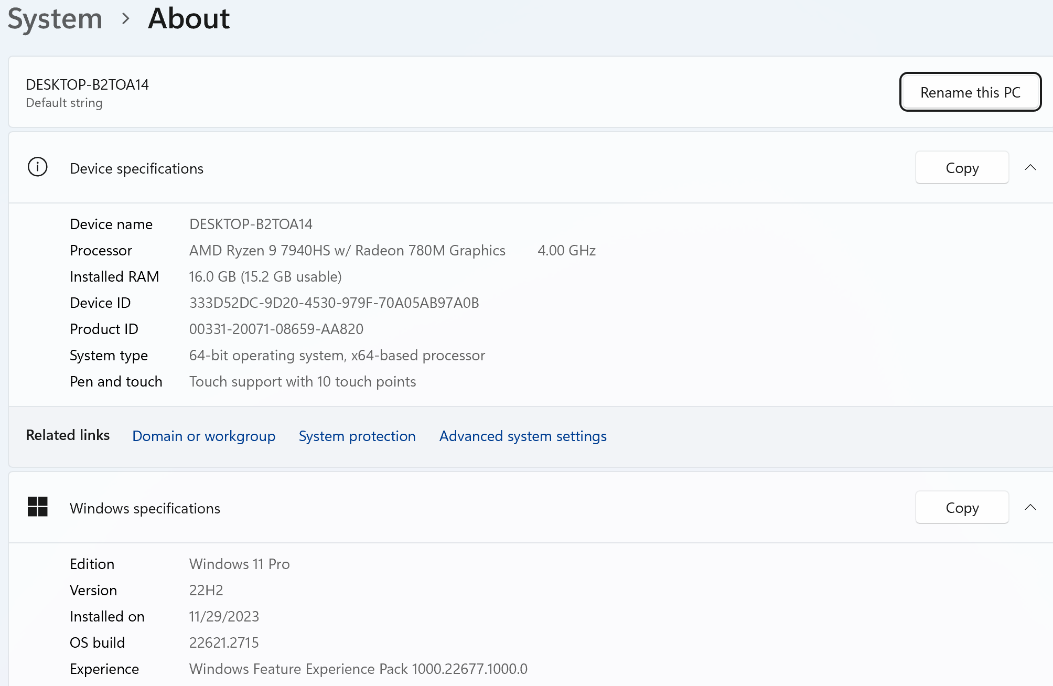Go back to System breadcrumb
Screen dimensions: 1053x686
[x=54, y=19]
